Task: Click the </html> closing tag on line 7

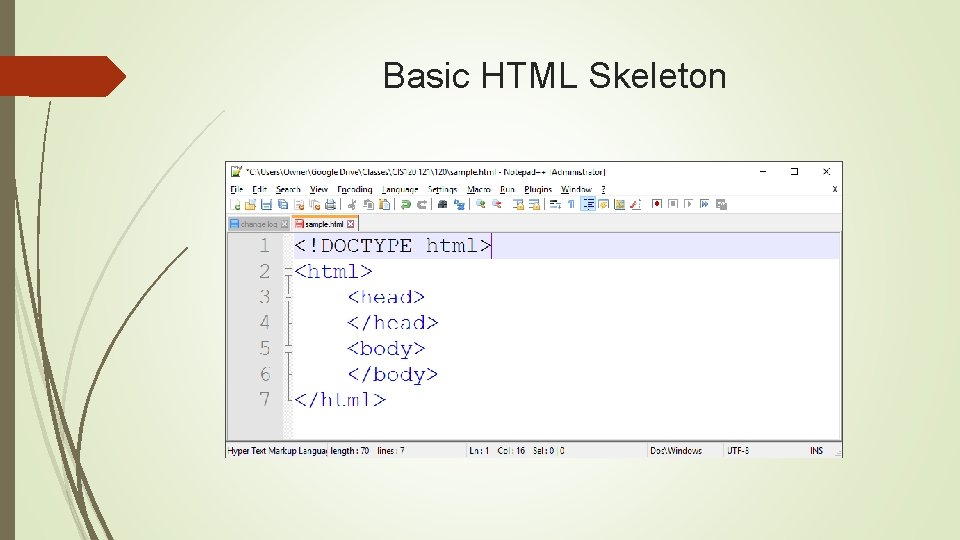Action: click(340, 400)
